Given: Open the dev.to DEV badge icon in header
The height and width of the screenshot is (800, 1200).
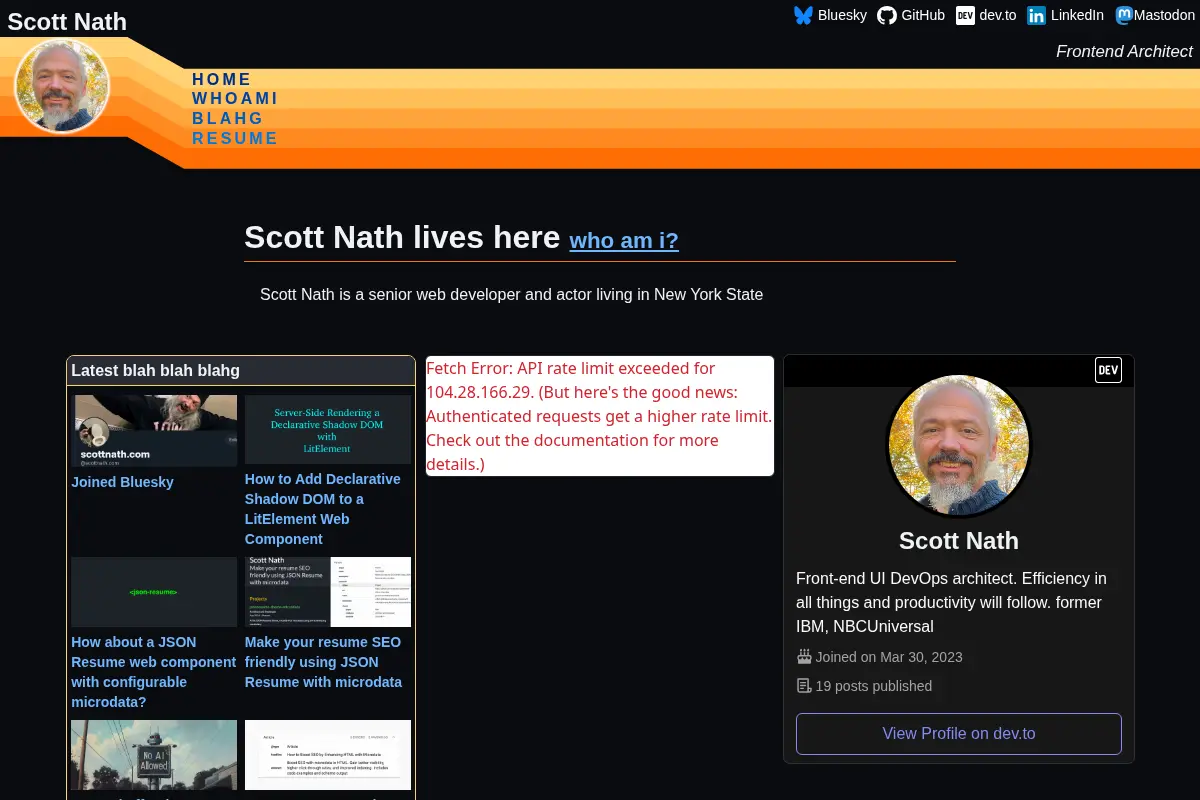Looking at the screenshot, I should [x=965, y=15].
